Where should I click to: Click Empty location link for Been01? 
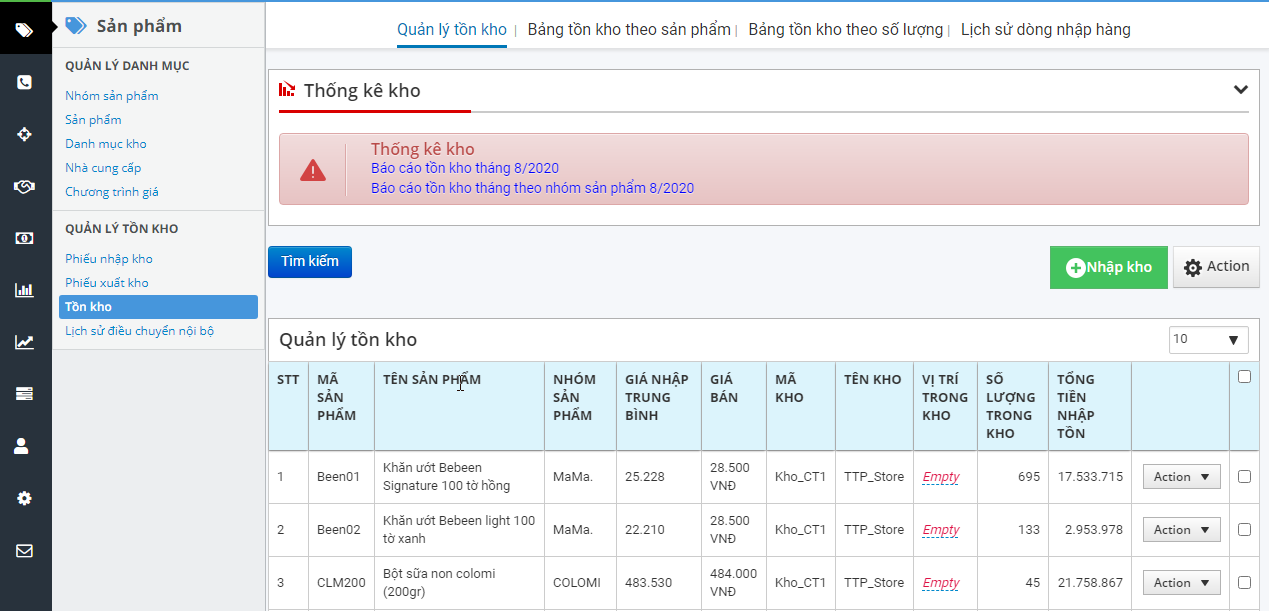941,477
